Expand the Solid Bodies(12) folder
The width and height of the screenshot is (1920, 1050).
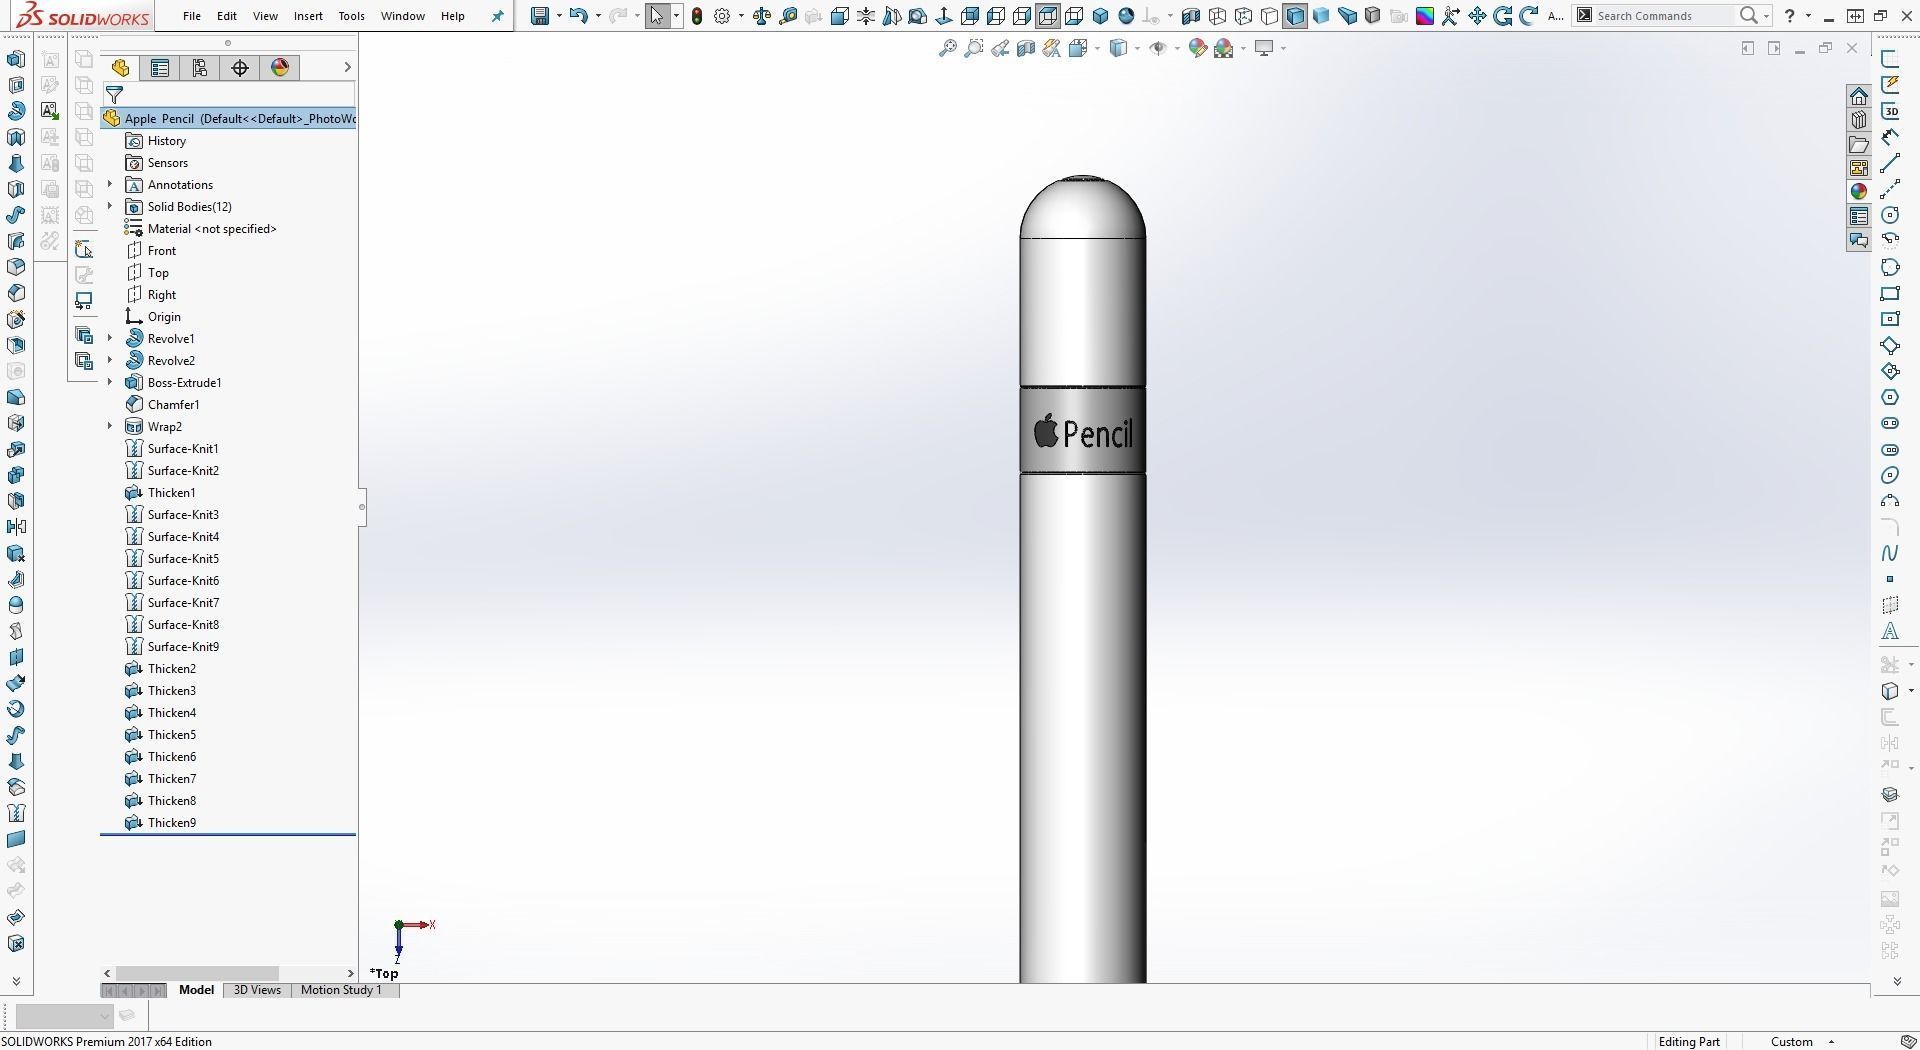tap(110, 207)
